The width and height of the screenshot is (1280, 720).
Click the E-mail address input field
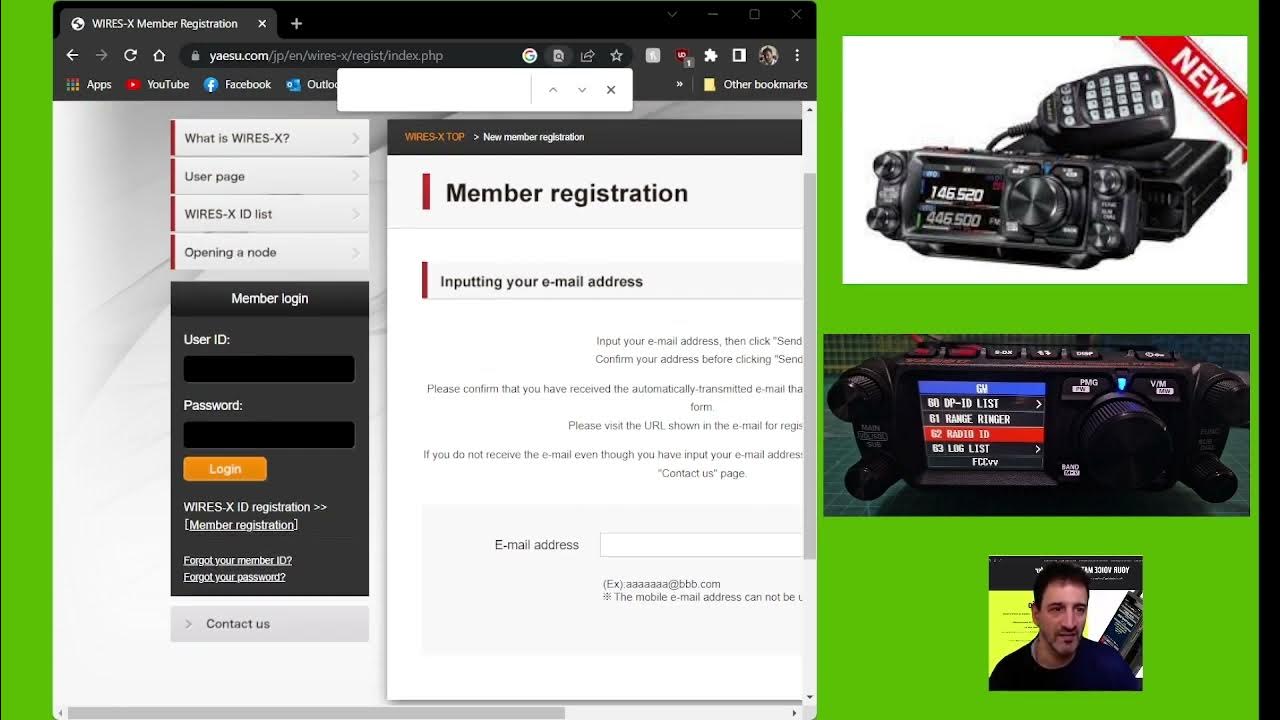pos(701,545)
